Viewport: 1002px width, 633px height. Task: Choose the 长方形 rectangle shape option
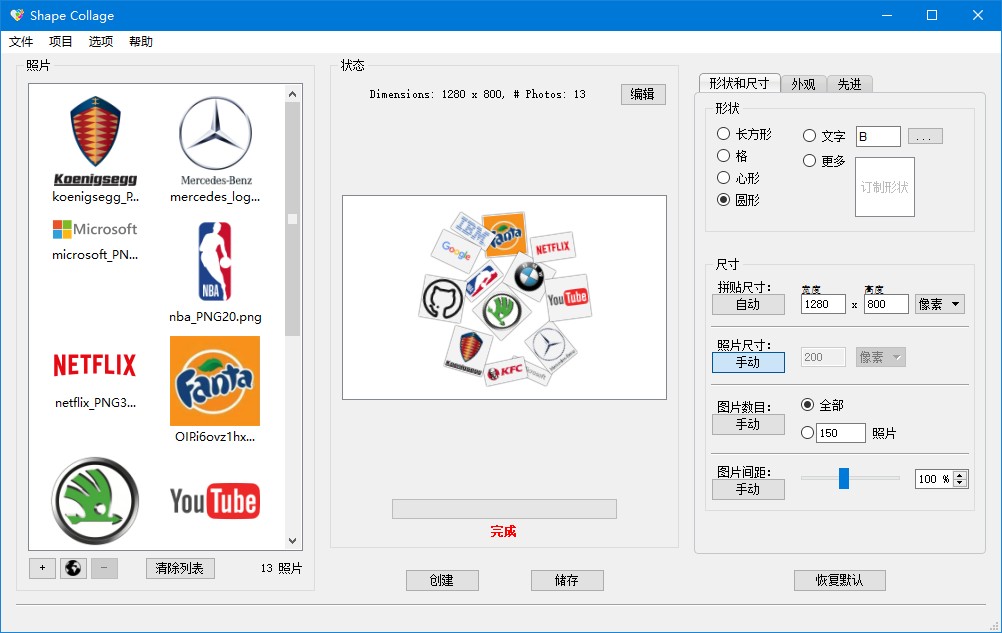click(744, 134)
